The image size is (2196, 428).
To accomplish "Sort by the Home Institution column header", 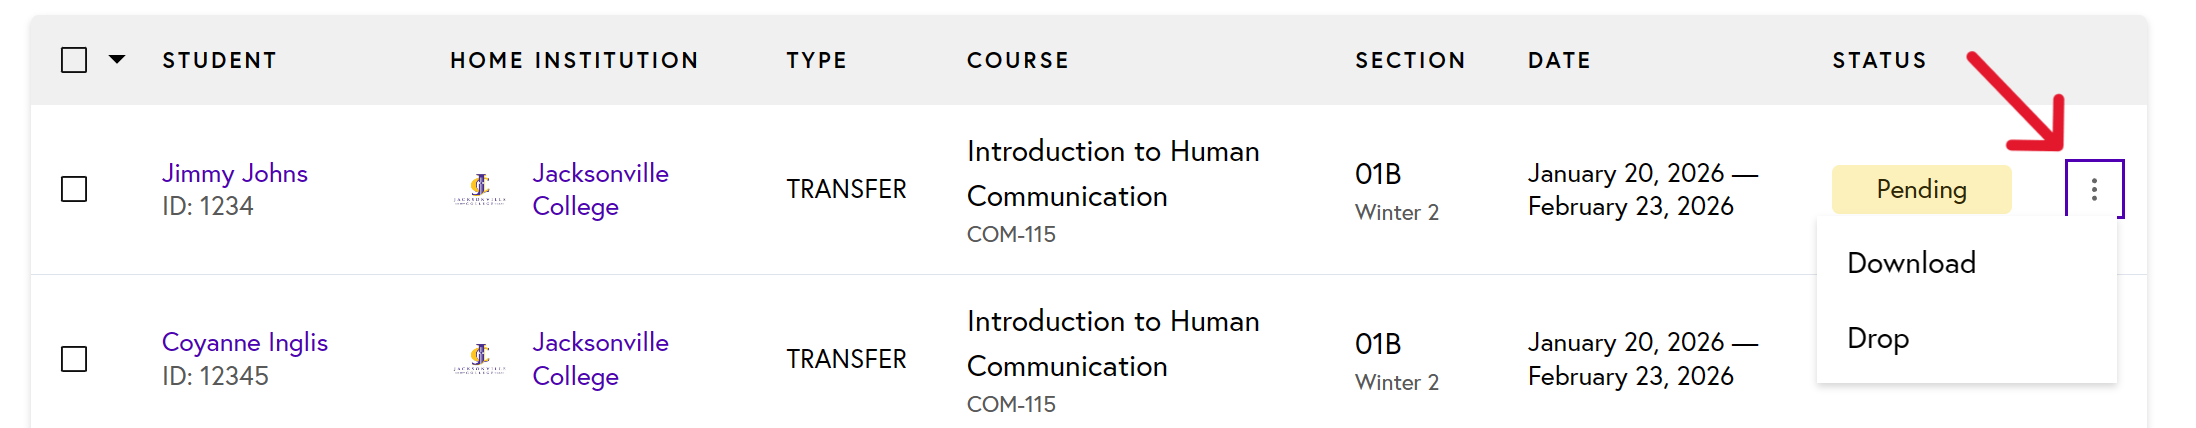I will pos(574,60).
